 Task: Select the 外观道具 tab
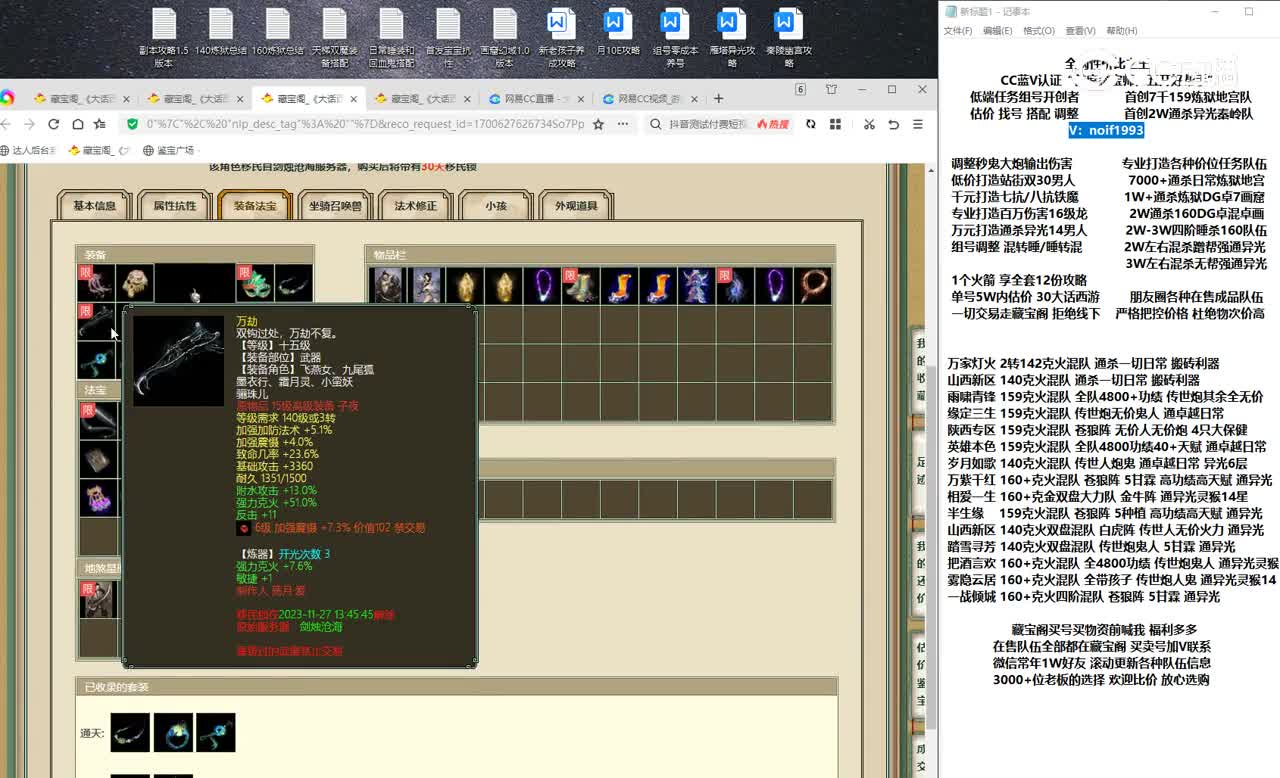click(576, 206)
